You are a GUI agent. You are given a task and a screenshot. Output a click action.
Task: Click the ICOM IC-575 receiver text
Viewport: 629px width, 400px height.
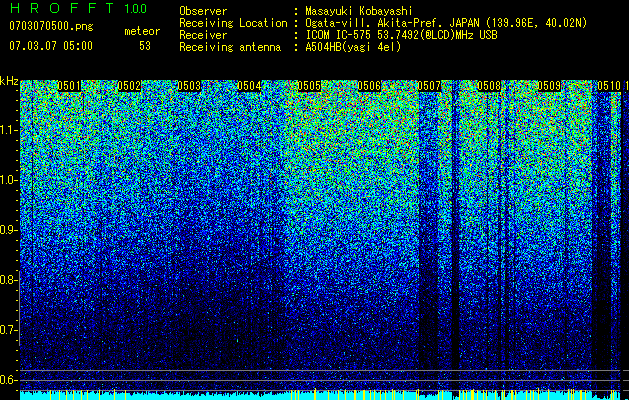(402, 35)
